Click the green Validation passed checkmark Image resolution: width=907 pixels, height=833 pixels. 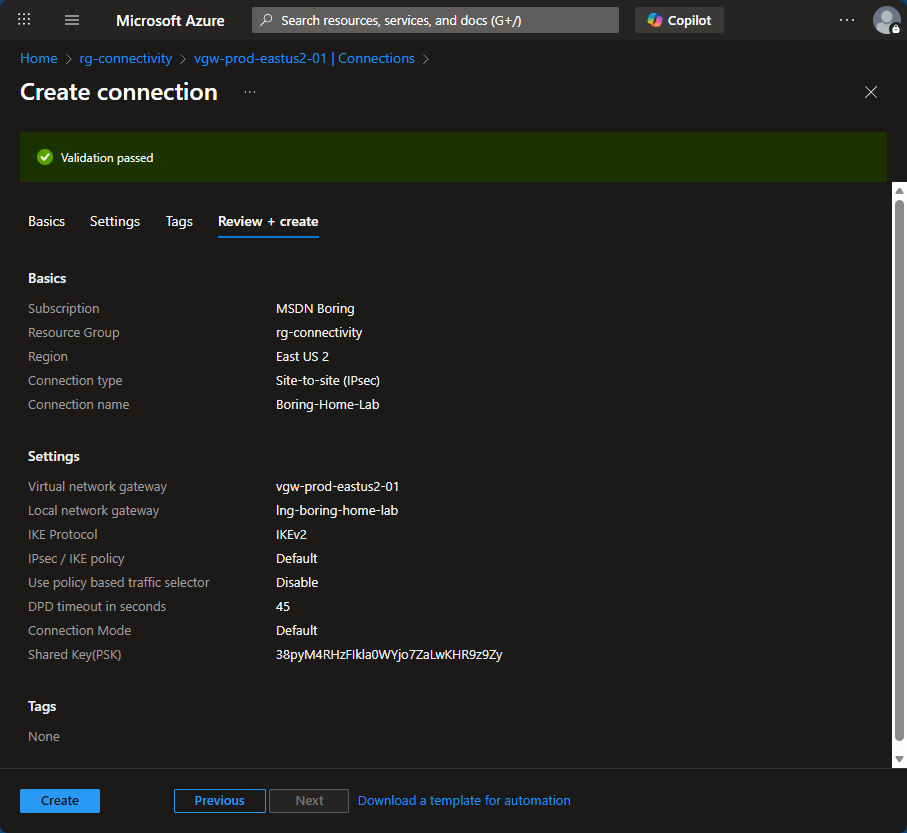[45, 157]
